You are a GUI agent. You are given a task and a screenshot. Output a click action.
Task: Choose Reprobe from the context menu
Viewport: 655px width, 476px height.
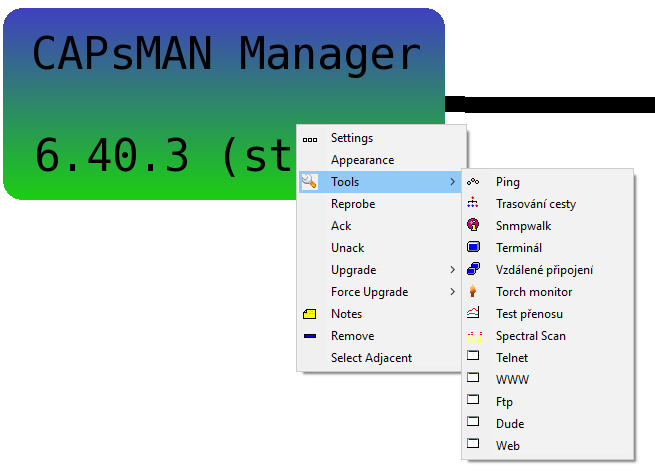coord(380,204)
